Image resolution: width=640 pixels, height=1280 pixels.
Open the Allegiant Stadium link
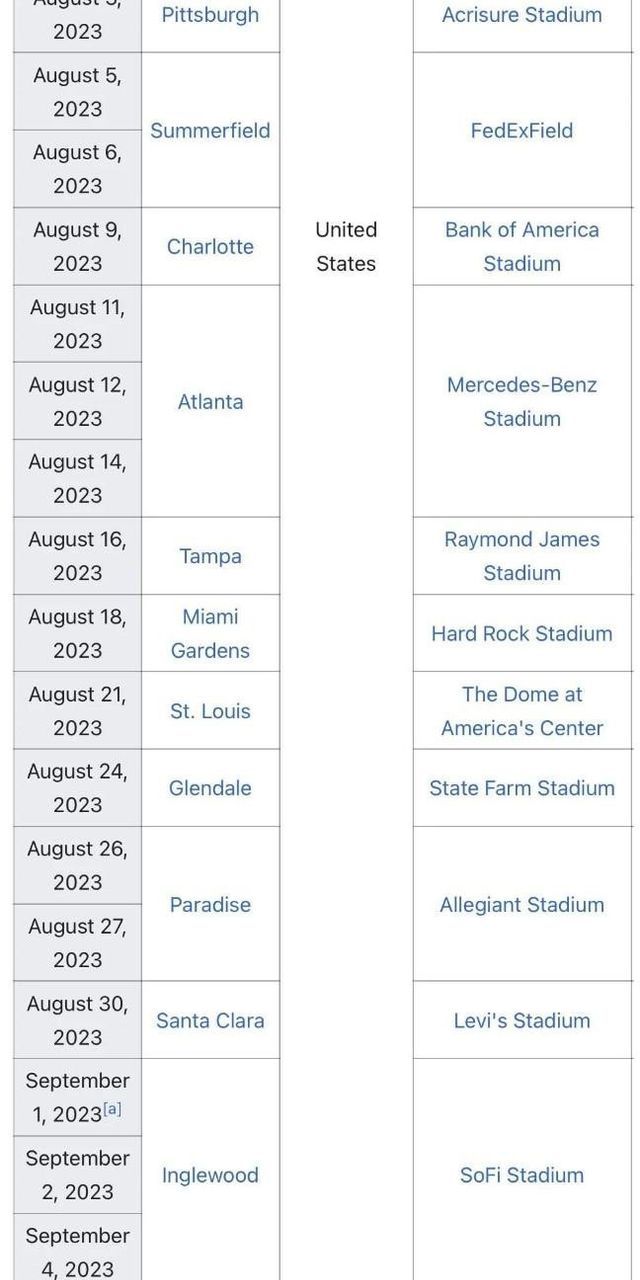tap(522, 904)
